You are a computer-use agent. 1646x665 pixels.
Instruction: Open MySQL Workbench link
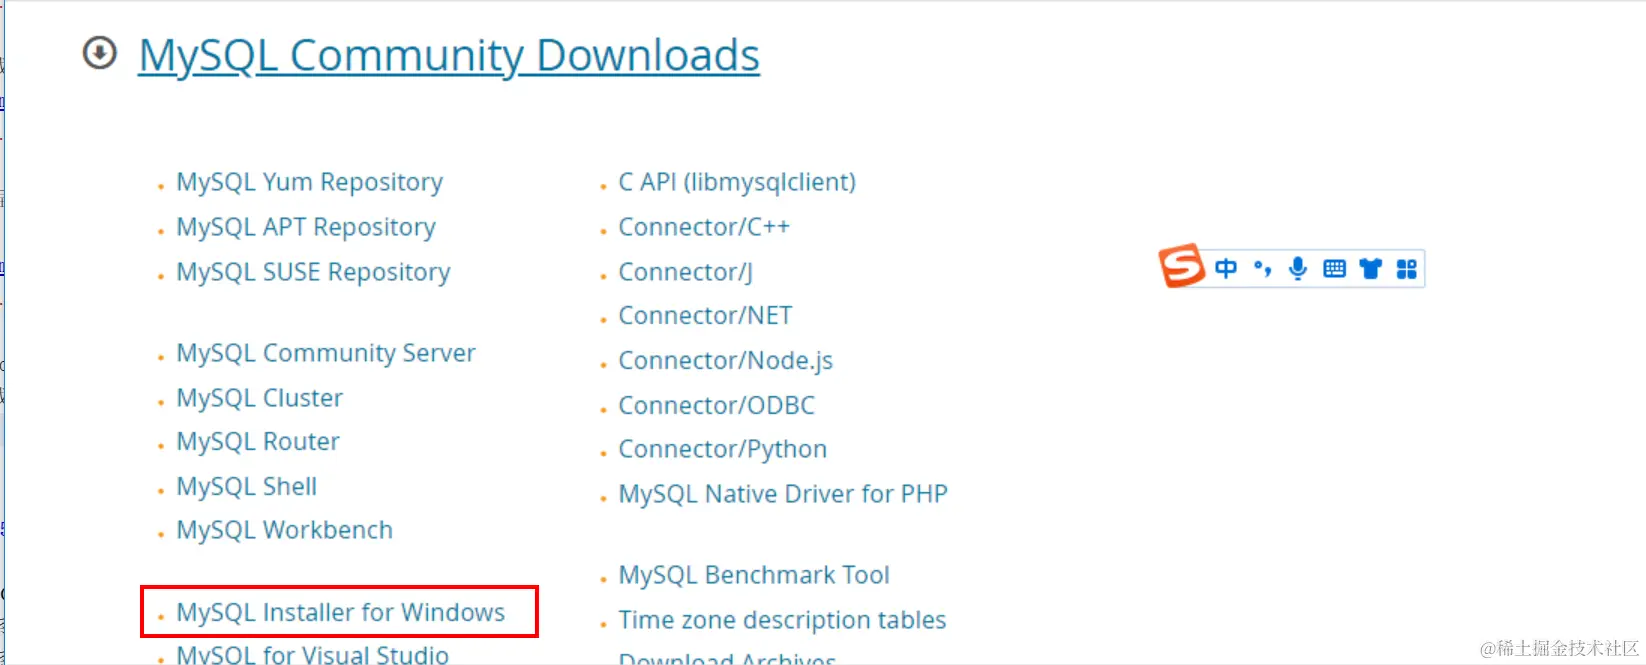tap(285, 530)
